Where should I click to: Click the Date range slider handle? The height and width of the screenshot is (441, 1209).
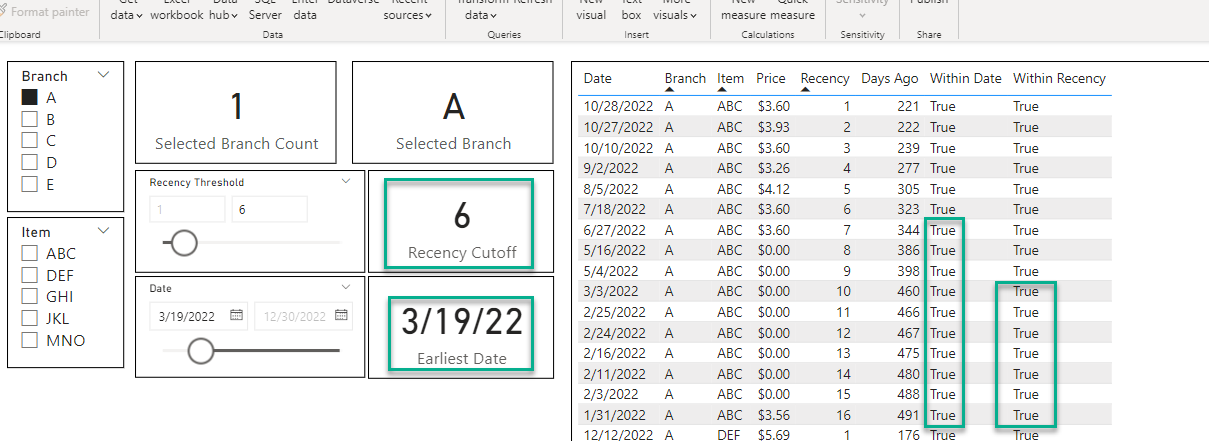[201, 350]
